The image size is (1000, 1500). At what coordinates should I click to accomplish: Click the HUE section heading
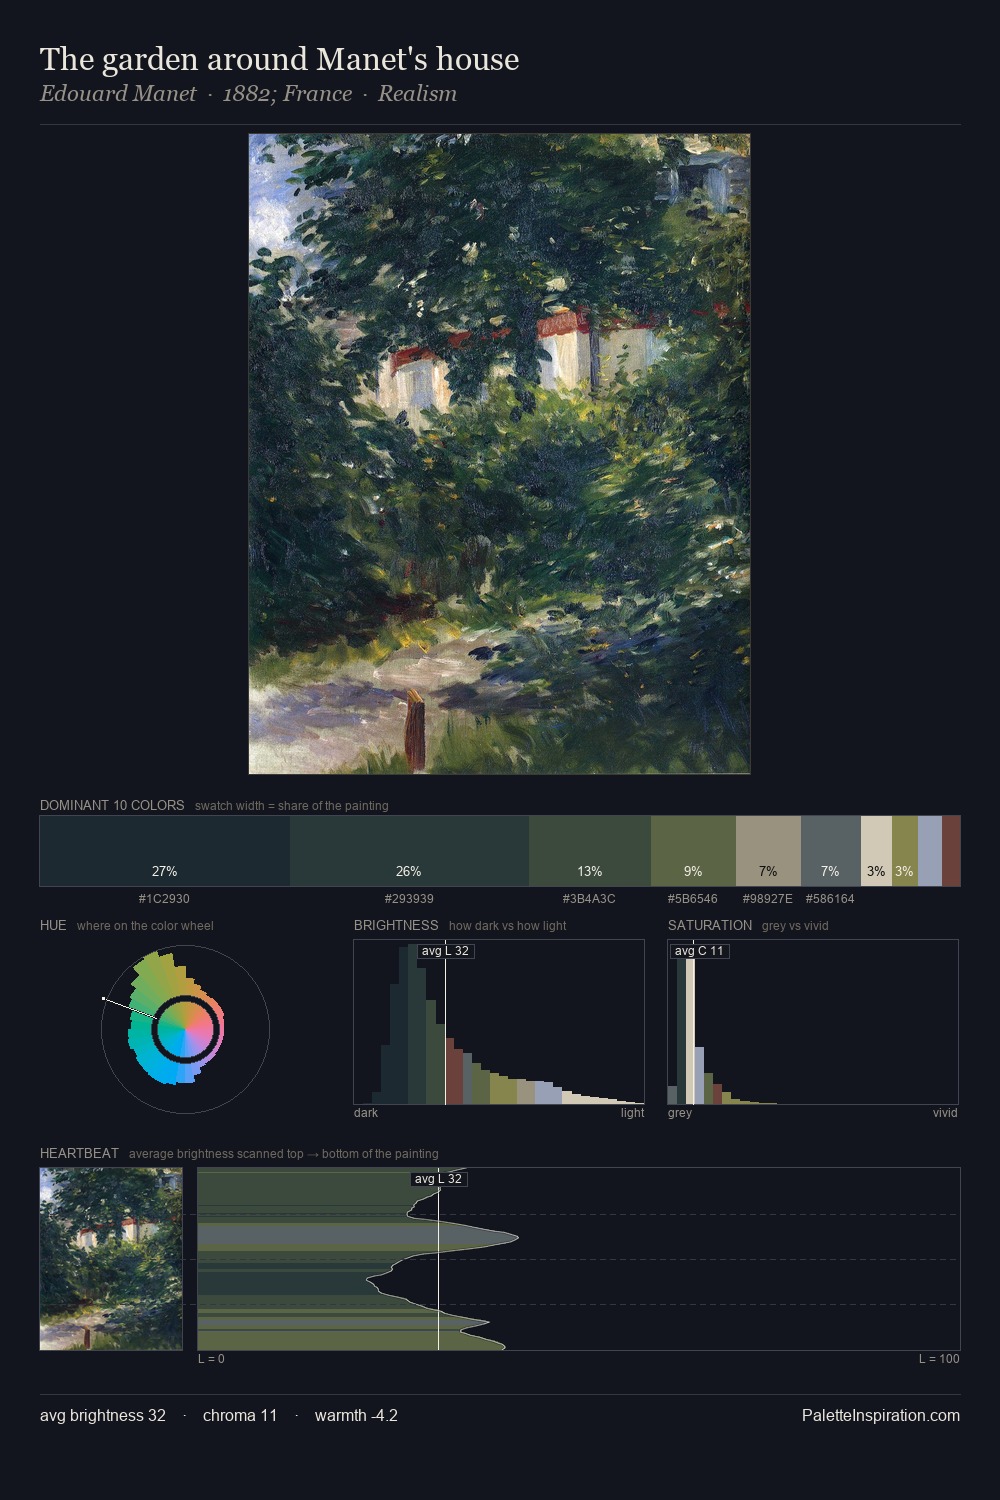point(53,925)
